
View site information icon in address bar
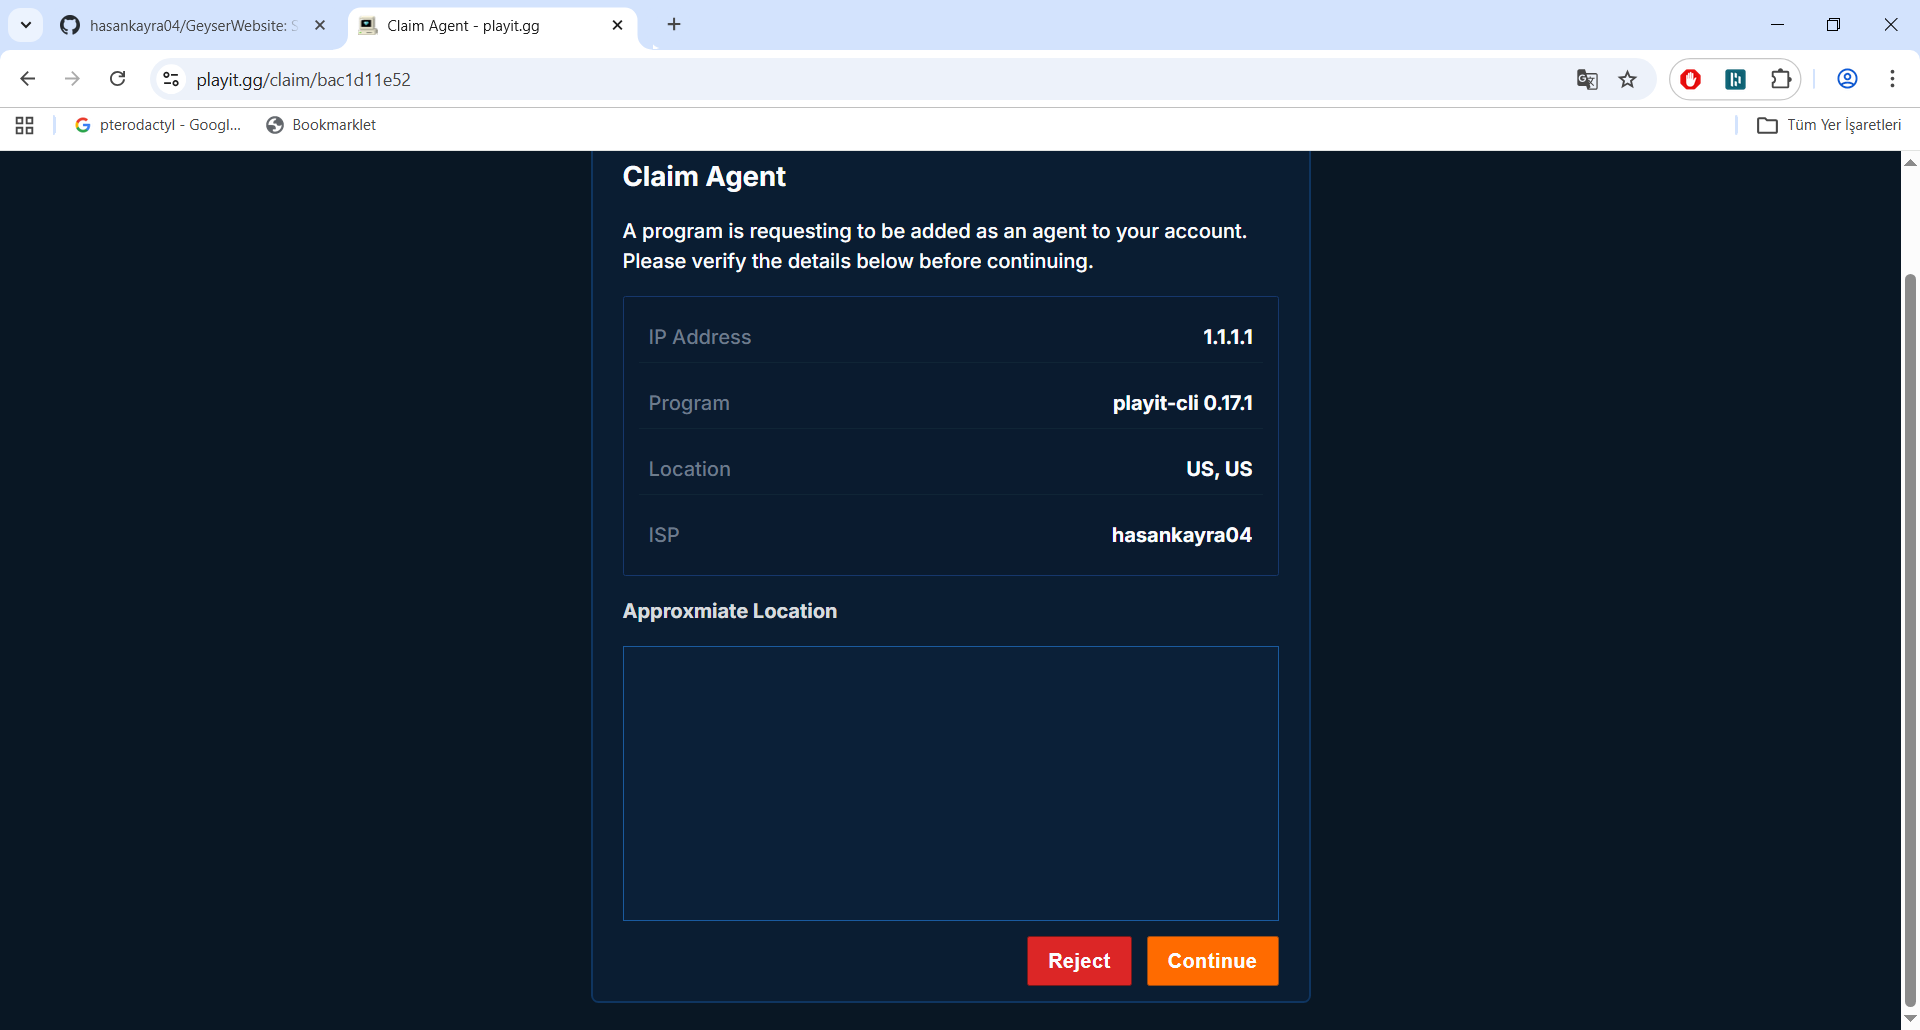171,79
